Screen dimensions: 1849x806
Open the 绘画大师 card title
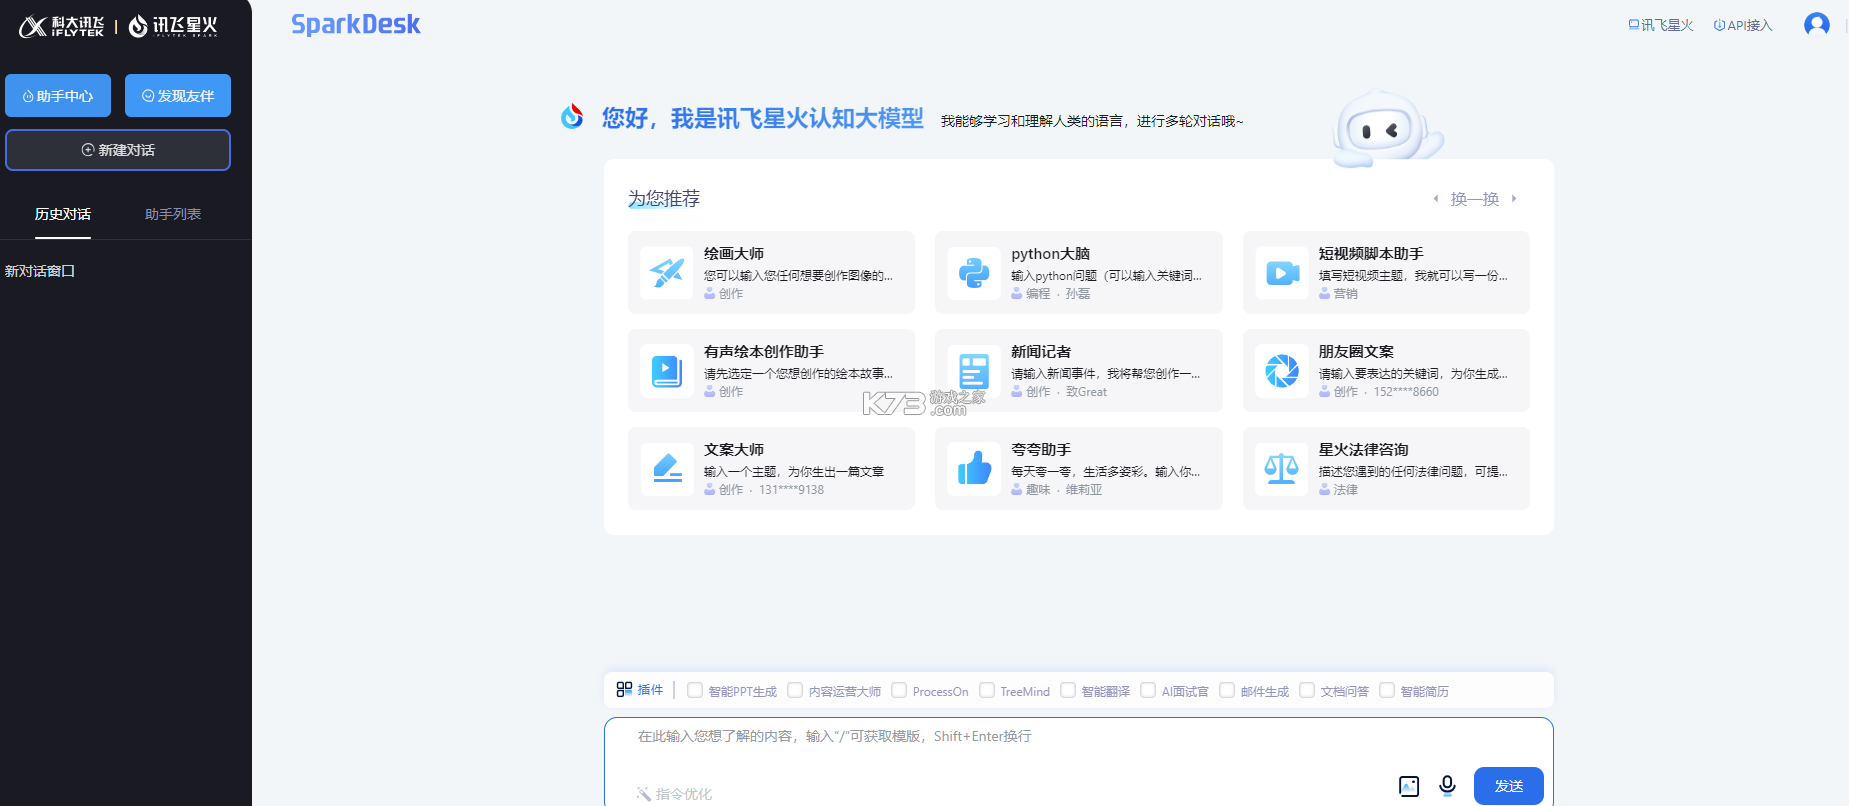pyautogui.click(x=734, y=254)
